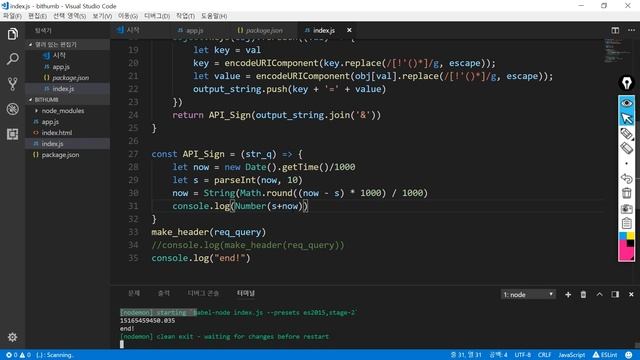This screenshot has height=360, width=640.
Task: Move panel position icon in terminal bar
Action: (x=615, y=294)
